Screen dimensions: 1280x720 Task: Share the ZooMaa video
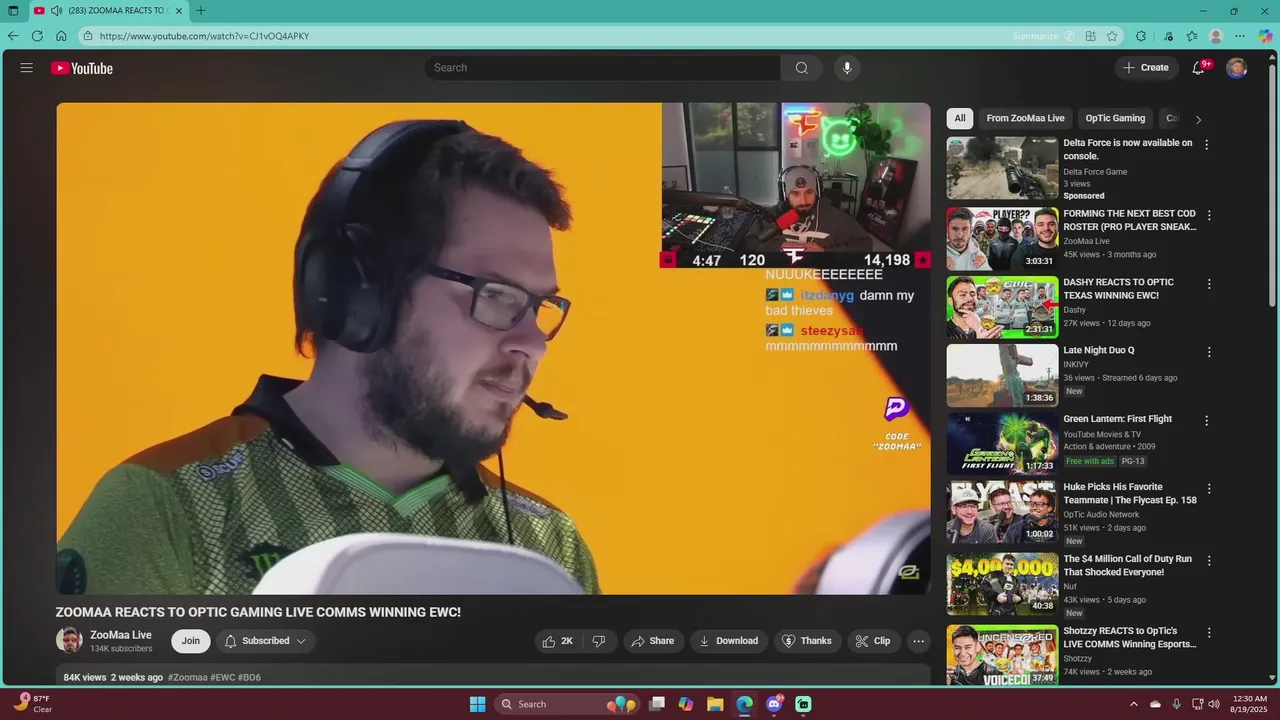(652, 641)
